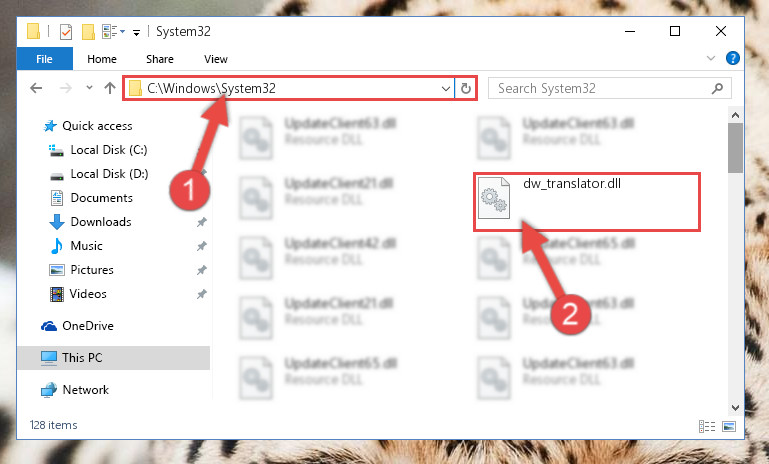The width and height of the screenshot is (769, 464).
Task: Switch to the View ribbon tab
Action: pos(216,59)
